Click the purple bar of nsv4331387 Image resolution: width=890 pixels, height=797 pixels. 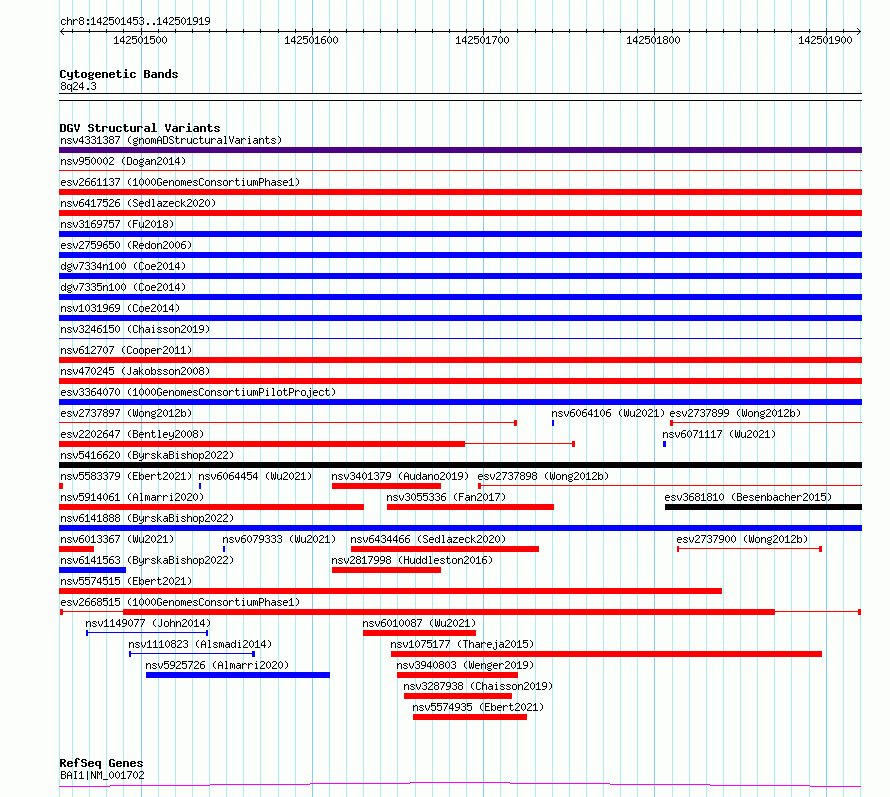460,150
